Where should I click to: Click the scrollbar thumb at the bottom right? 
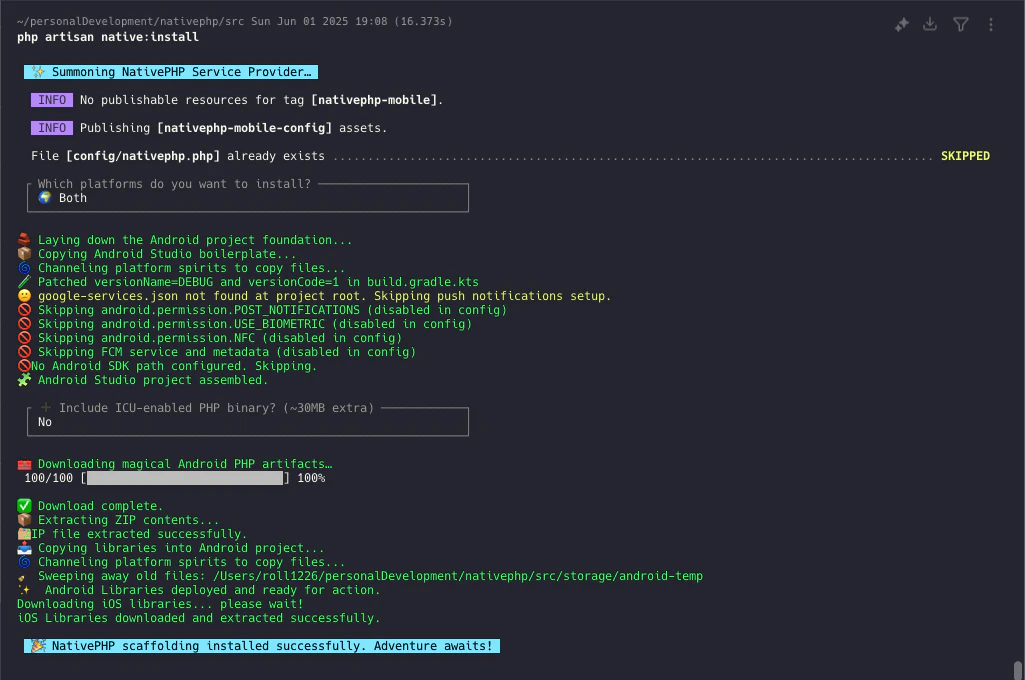1018,670
